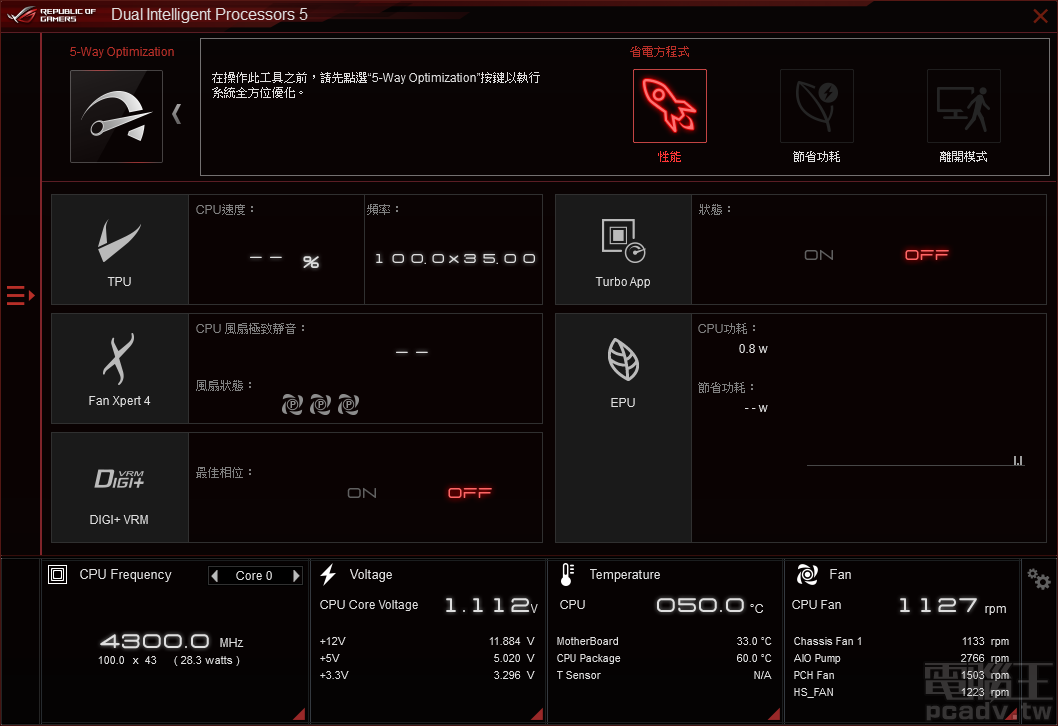The height and width of the screenshot is (726, 1058).
Task: Activate 離開模式 away mode
Action: pyautogui.click(x=963, y=106)
